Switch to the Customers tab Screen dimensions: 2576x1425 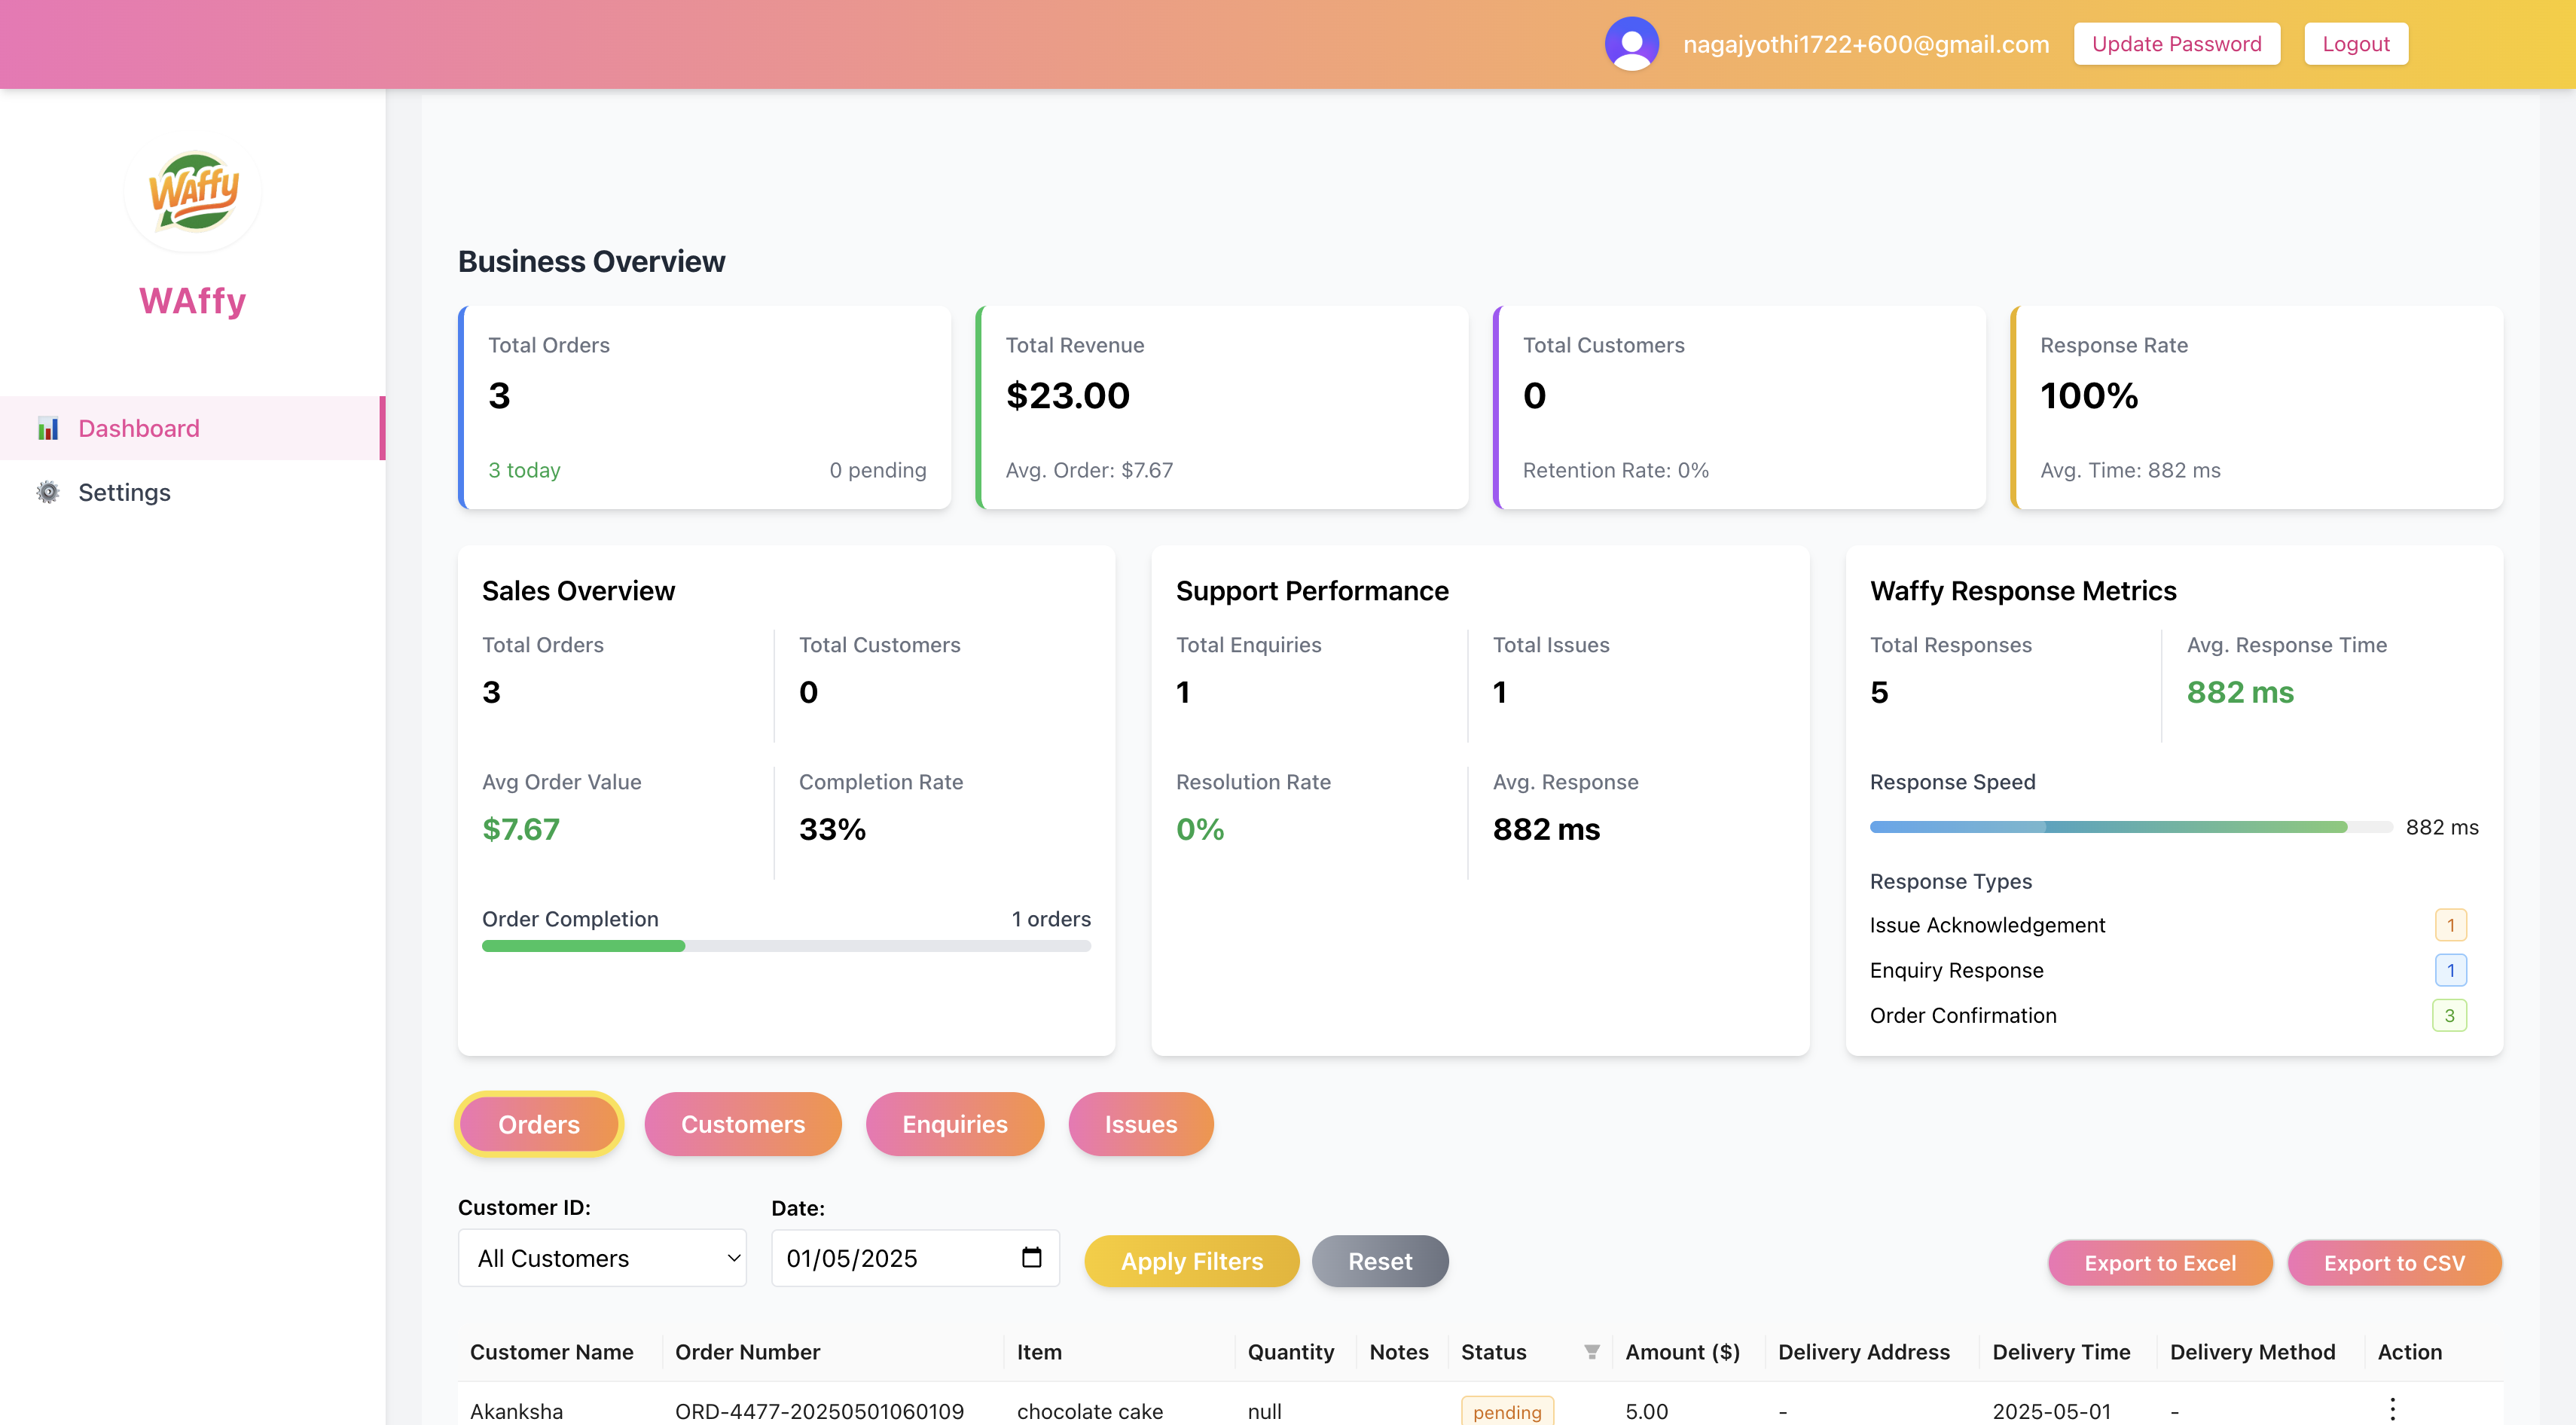742,1124
